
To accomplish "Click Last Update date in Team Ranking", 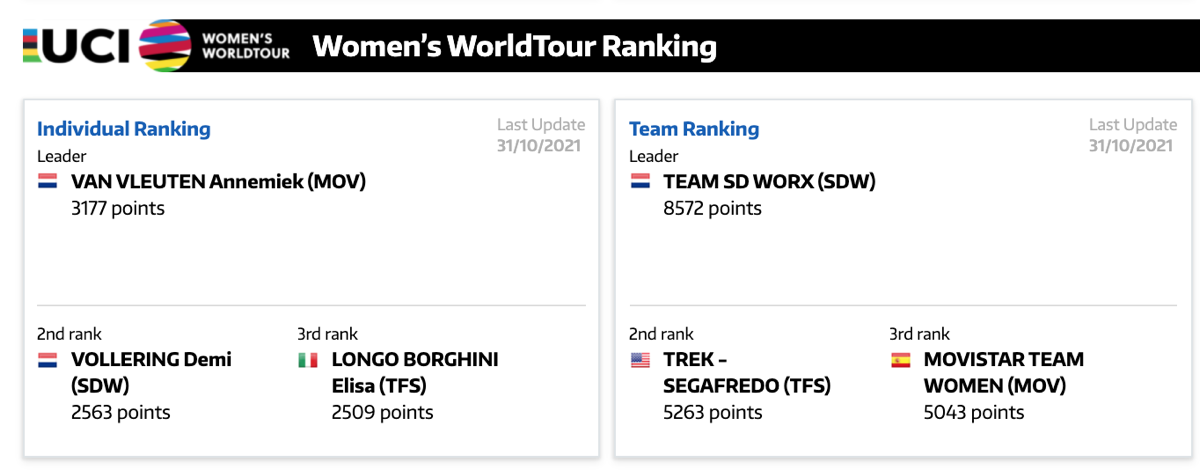I will (x=1133, y=145).
